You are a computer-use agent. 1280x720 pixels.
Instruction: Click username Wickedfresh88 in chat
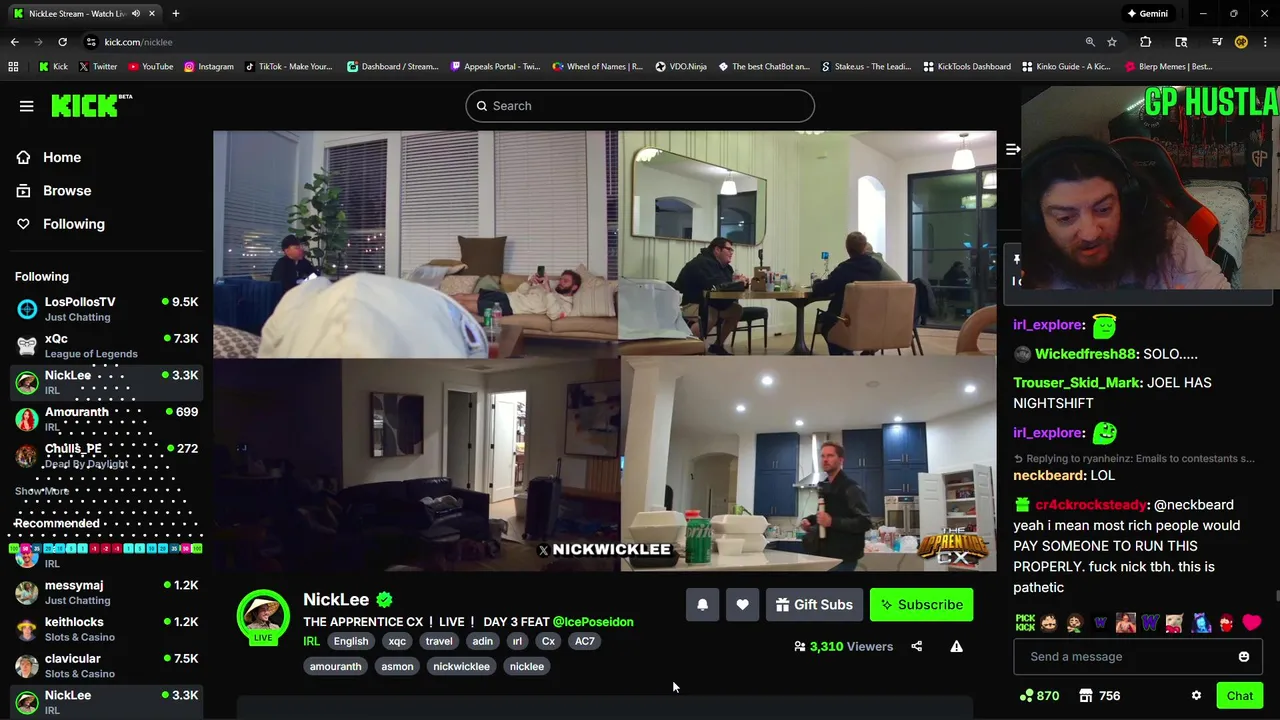point(1086,354)
